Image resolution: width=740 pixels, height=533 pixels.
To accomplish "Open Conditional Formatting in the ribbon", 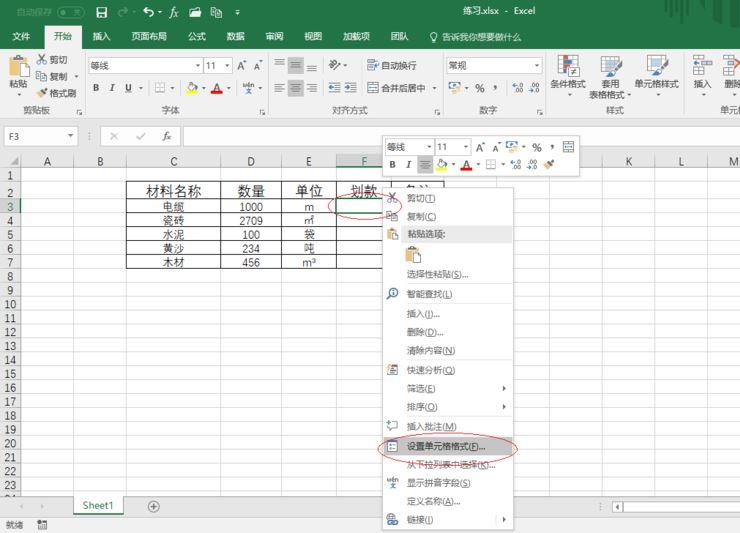I will coord(568,77).
